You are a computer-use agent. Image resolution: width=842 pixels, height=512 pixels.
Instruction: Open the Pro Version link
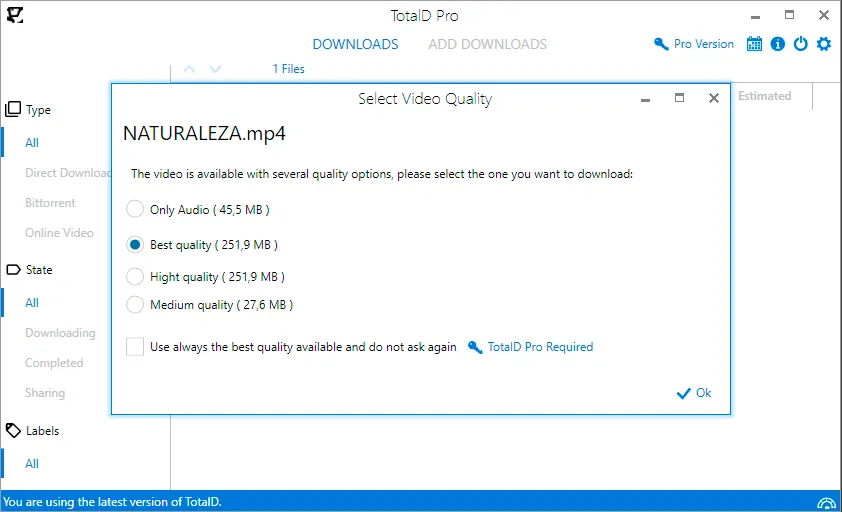703,44
